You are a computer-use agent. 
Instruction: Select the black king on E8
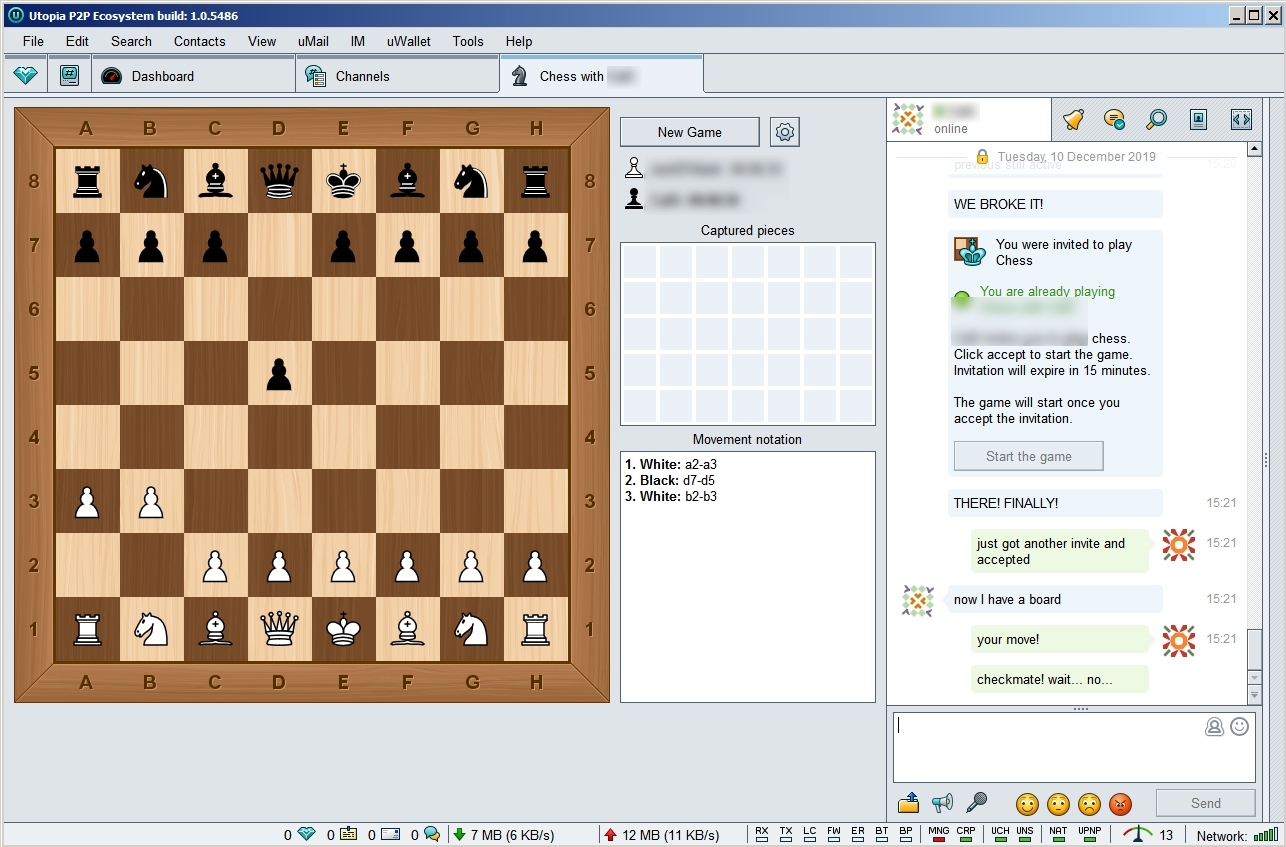343,181
